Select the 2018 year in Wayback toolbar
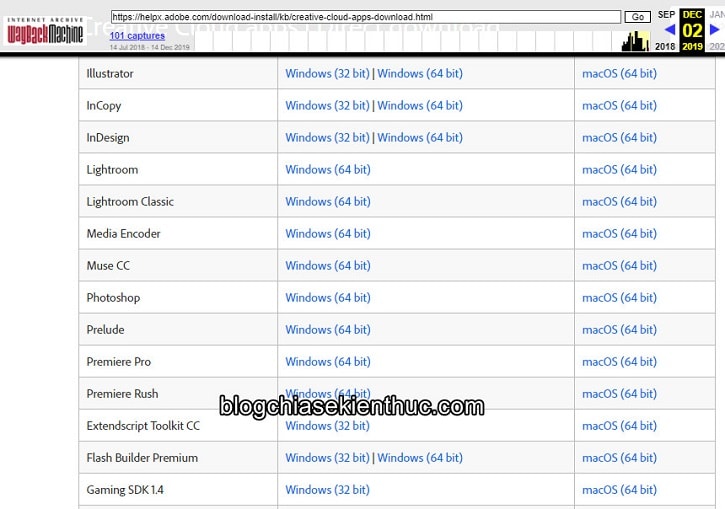 click(x=665, y=46)
